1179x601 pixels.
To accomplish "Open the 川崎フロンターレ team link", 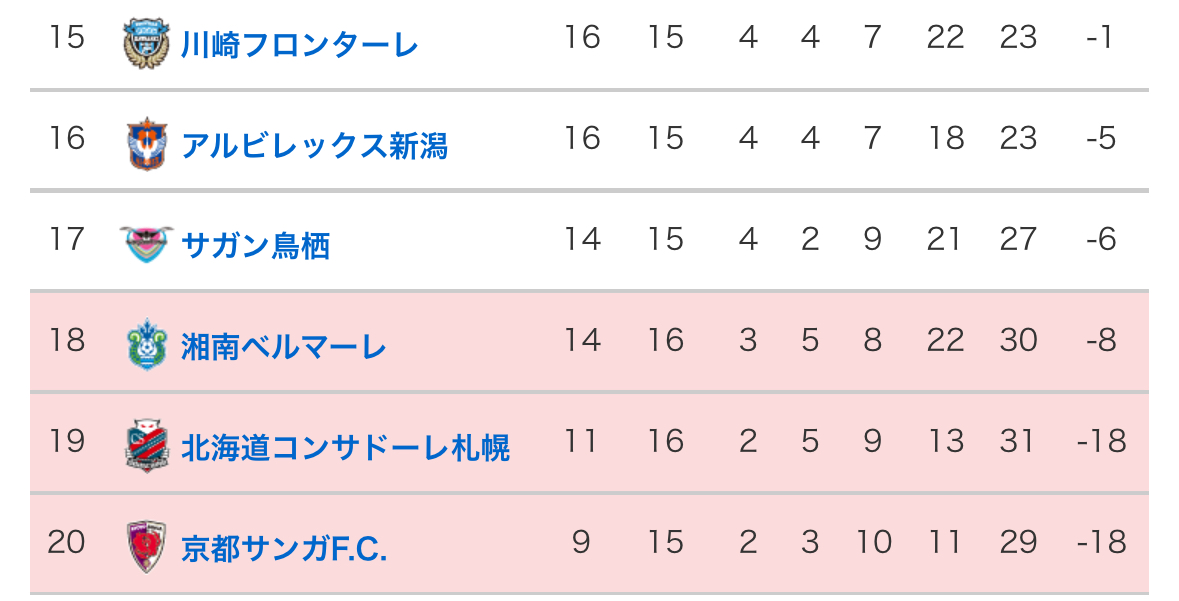I will (x=299, y=45).
